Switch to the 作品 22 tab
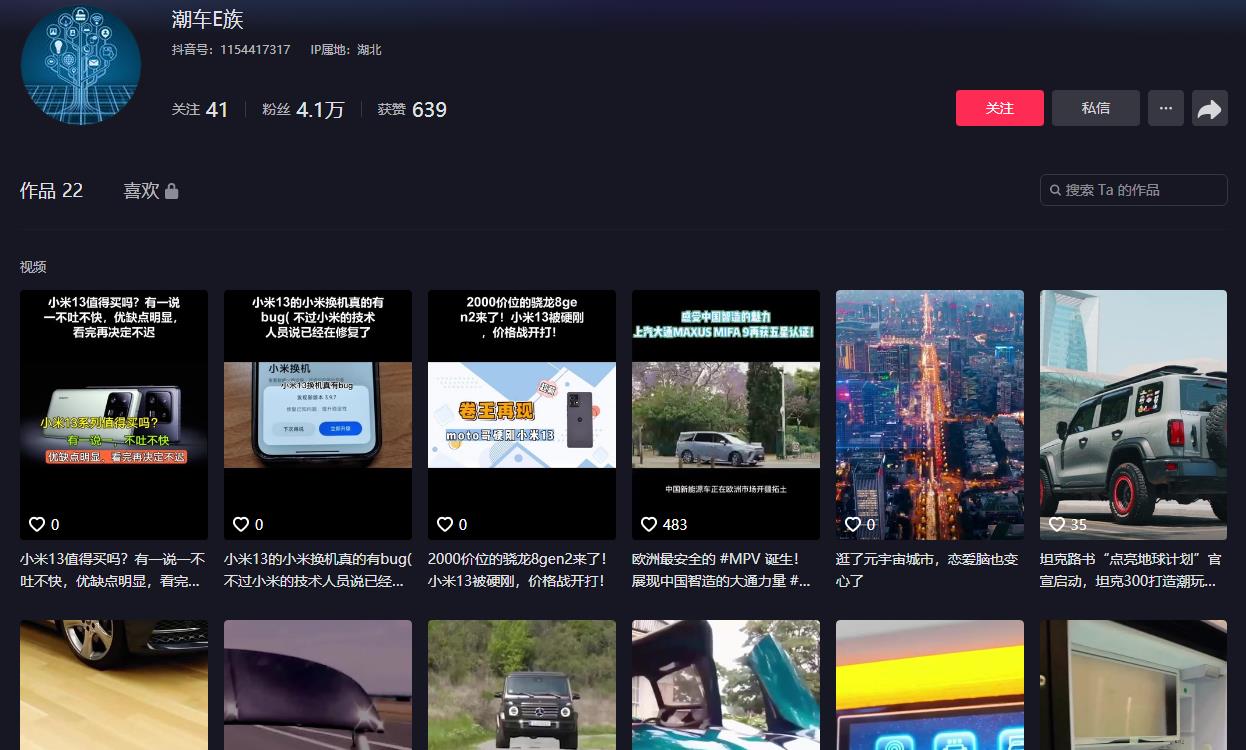Image resolution: width=1246 pixels, height=750 pixels. point(51,190)
